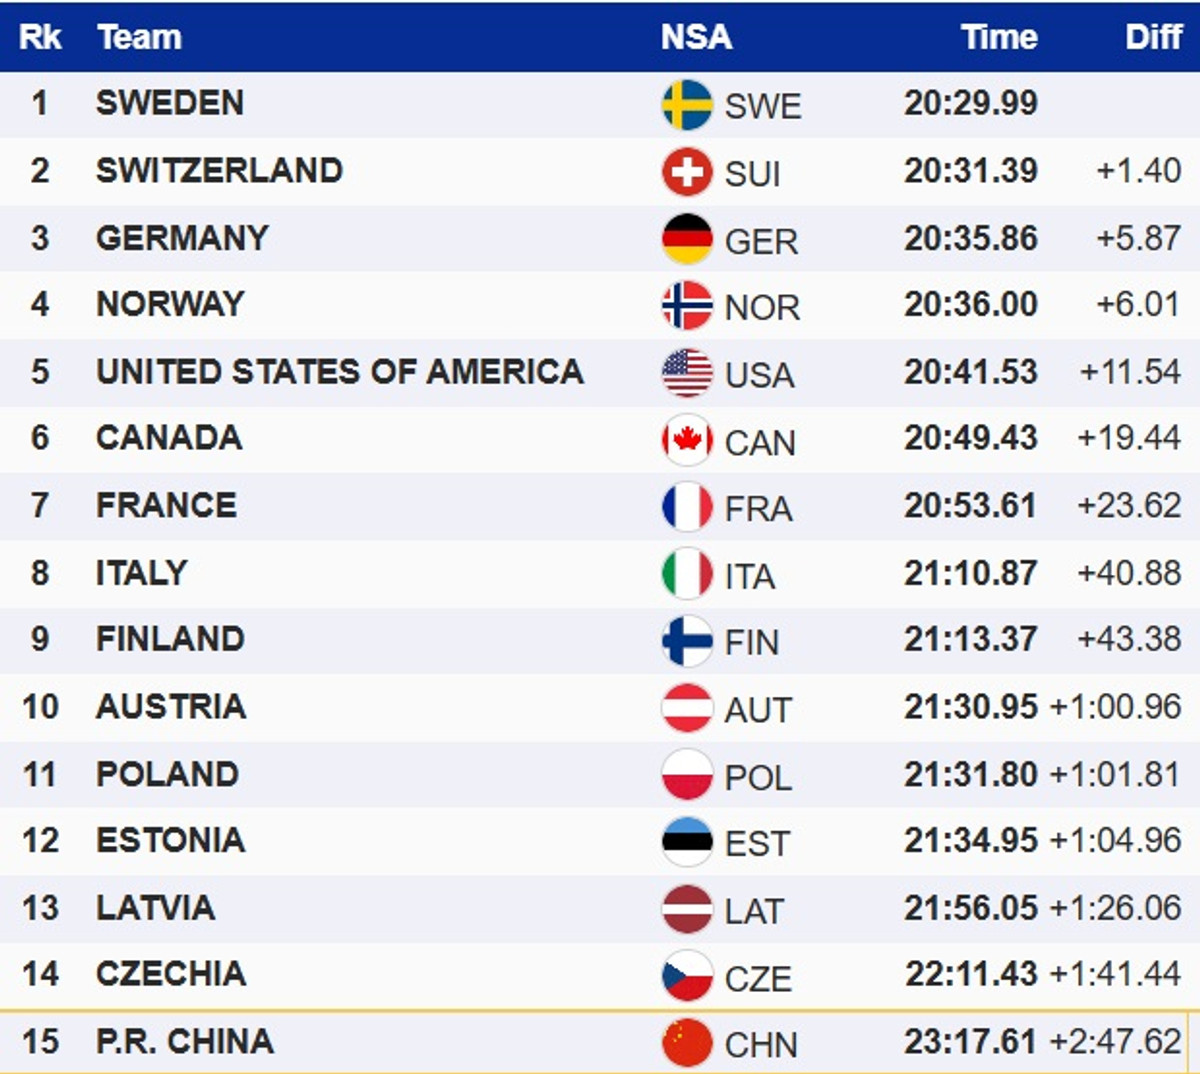Click the Czechia flag icon
This screenshot has height=1074, width=1200.
pos(687,976)
